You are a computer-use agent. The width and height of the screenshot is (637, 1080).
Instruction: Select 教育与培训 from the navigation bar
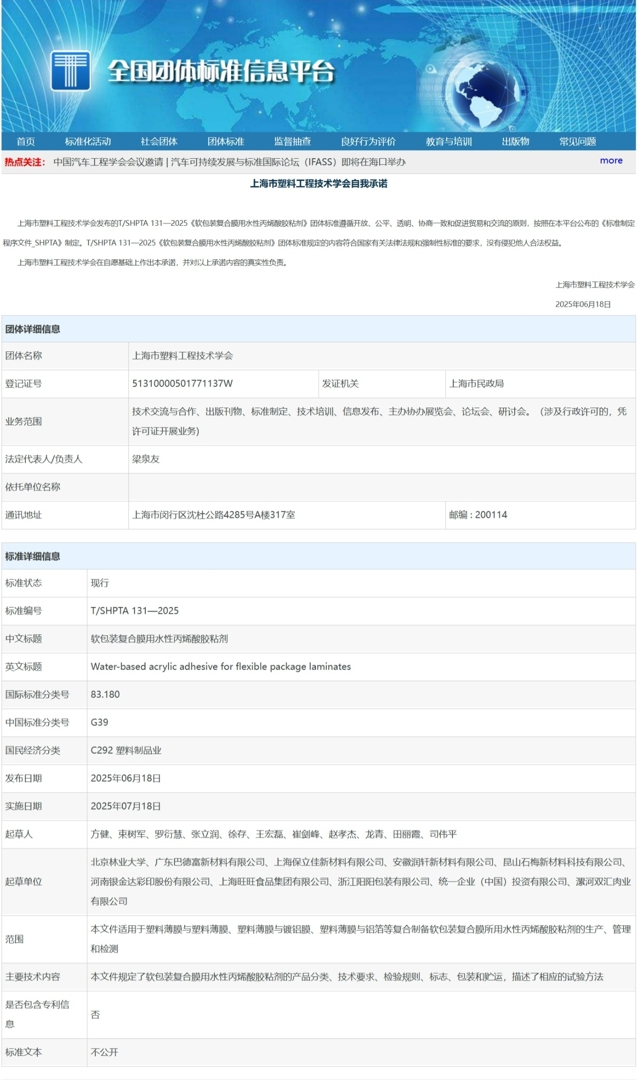448,141
